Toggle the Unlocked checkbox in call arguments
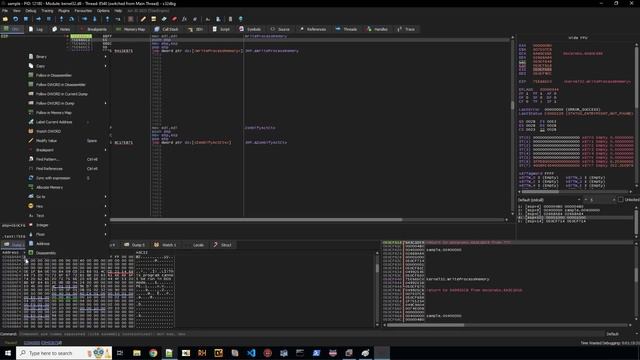Image resolution: width=640 pixels, height=360 pixels. tap(620, 200)
